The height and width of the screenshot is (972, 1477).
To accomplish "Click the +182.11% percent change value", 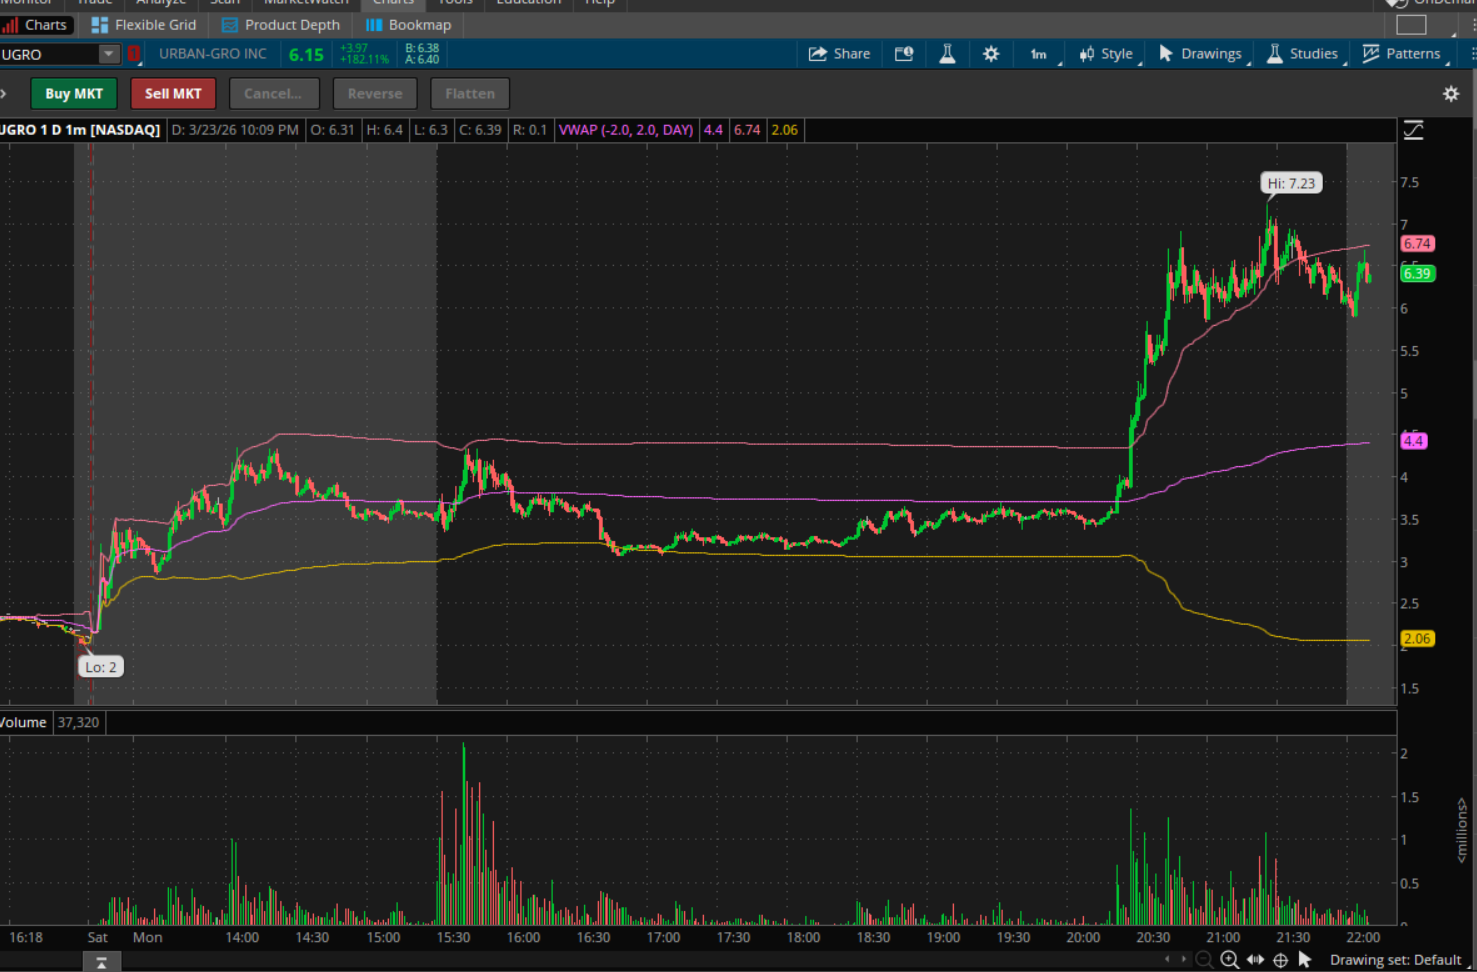I will click(x=364, y=60).
